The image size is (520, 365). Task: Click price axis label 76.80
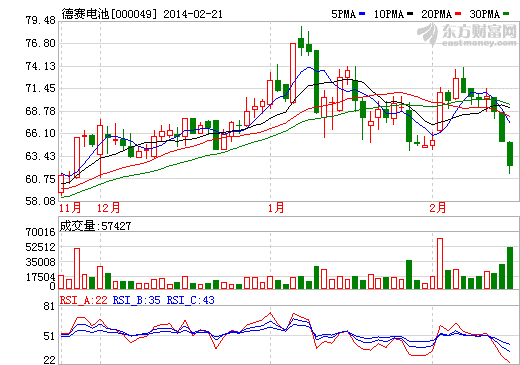click(x=40, y=43)
